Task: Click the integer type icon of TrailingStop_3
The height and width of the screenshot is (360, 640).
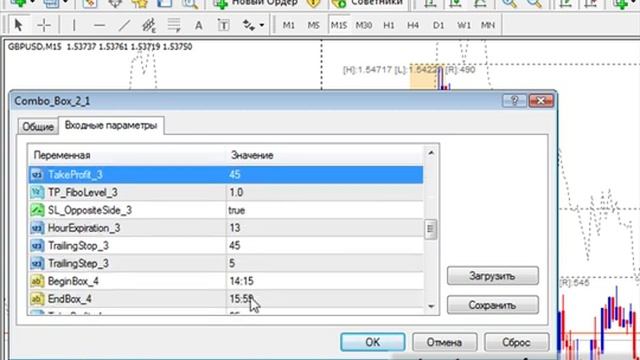Action: 37,246
